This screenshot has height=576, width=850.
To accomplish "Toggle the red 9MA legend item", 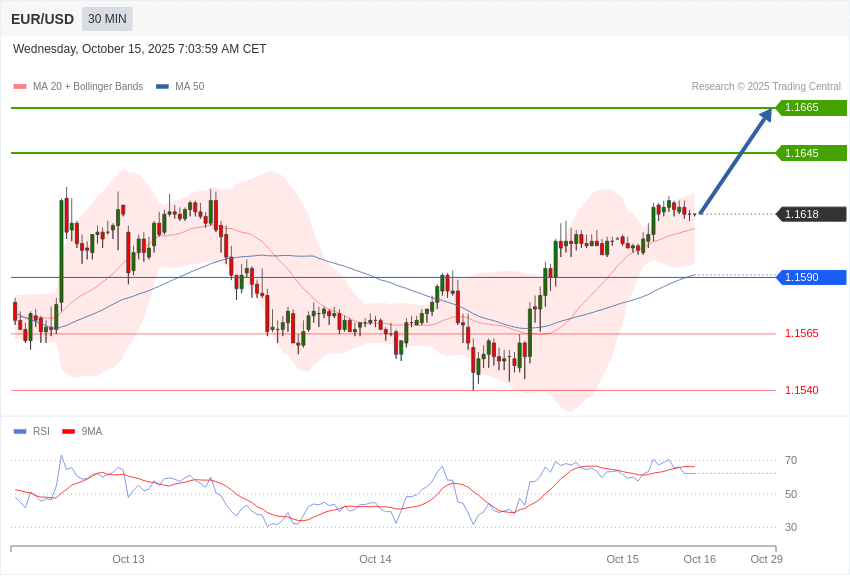I will coord(82,432).
